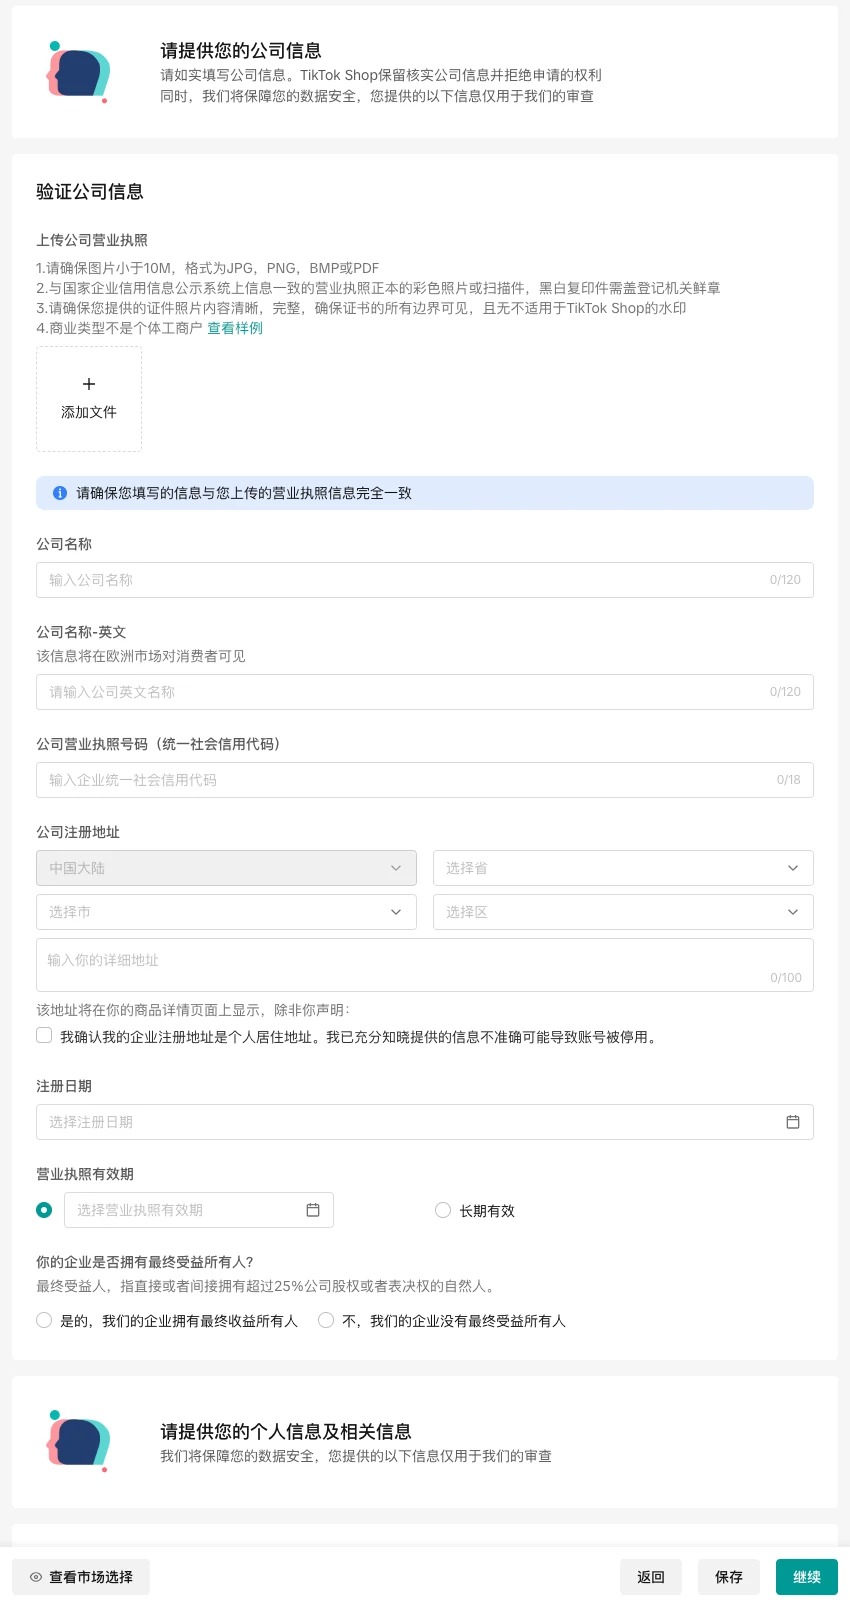Viewport: 850px width, 1600px height.
Task: Open calendar icon in registration date field
Action: [x=792, y=1122]
